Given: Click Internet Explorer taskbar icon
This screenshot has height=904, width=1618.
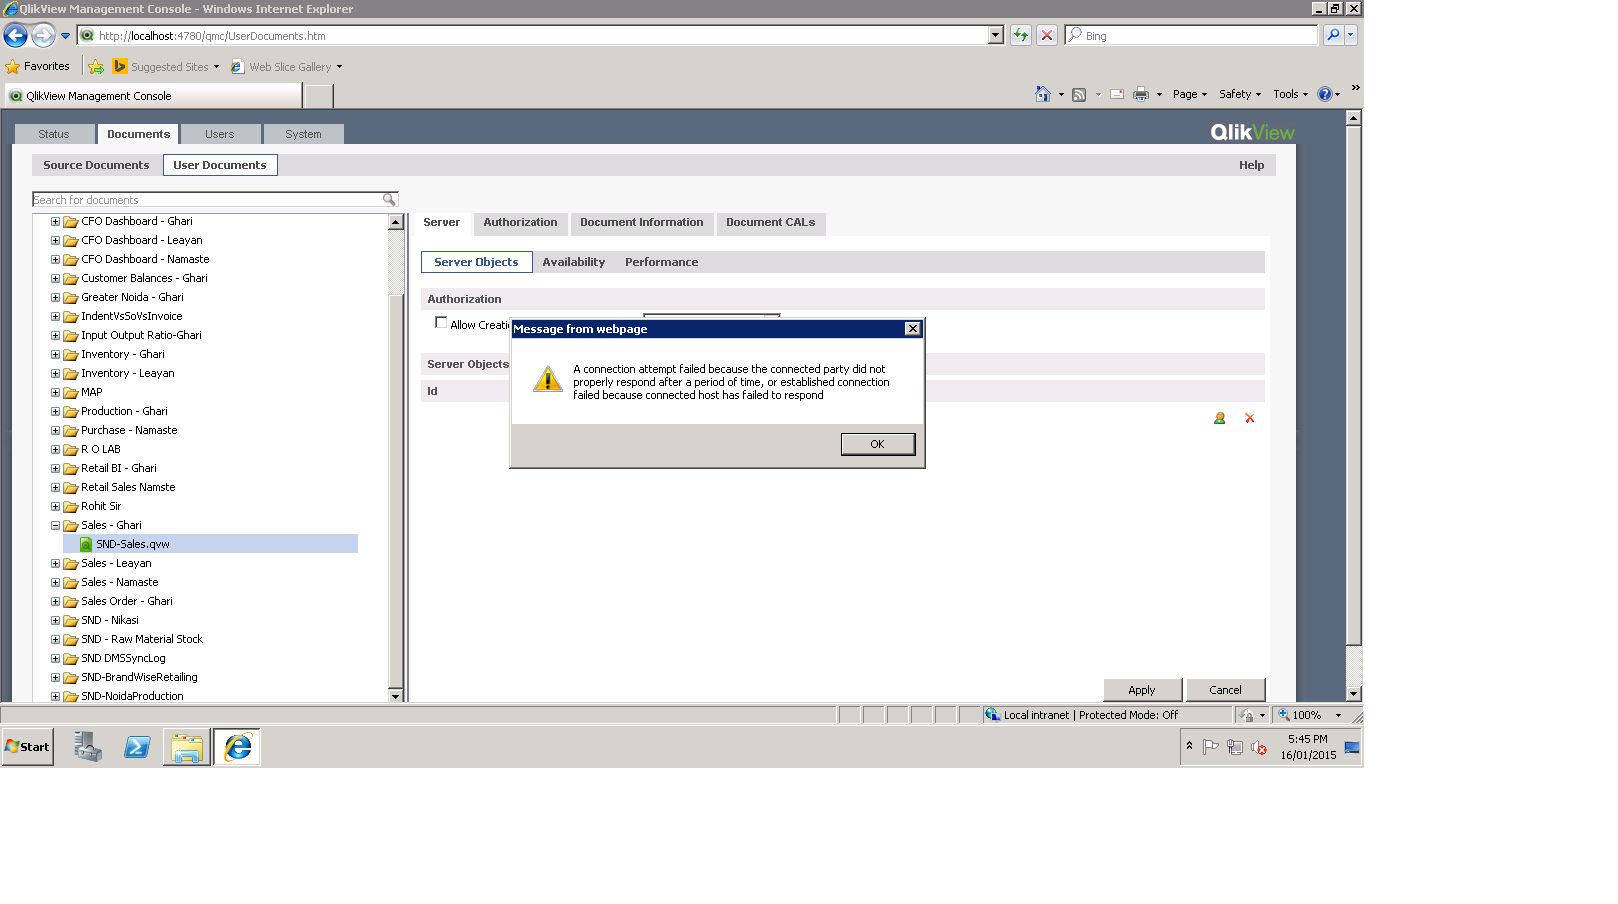Looking at the screenshot, I should tap(237, 747).
